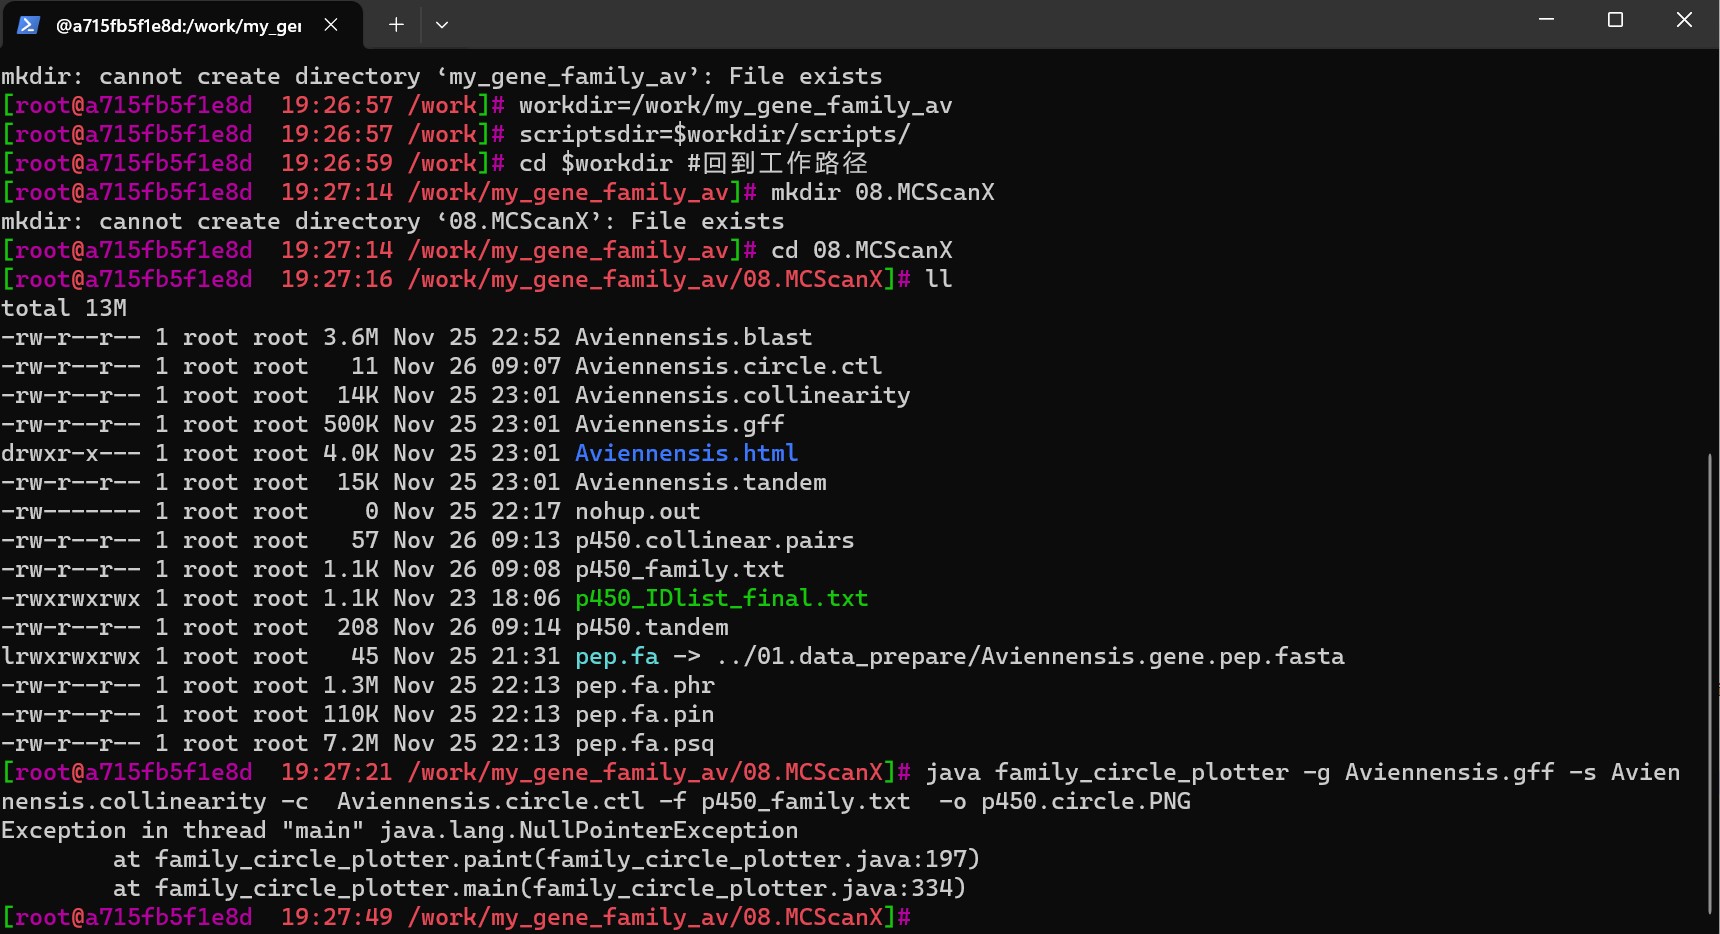
Task: Click the 'my_gene_family_av: File exists' error line
Action: click(441, 76)
